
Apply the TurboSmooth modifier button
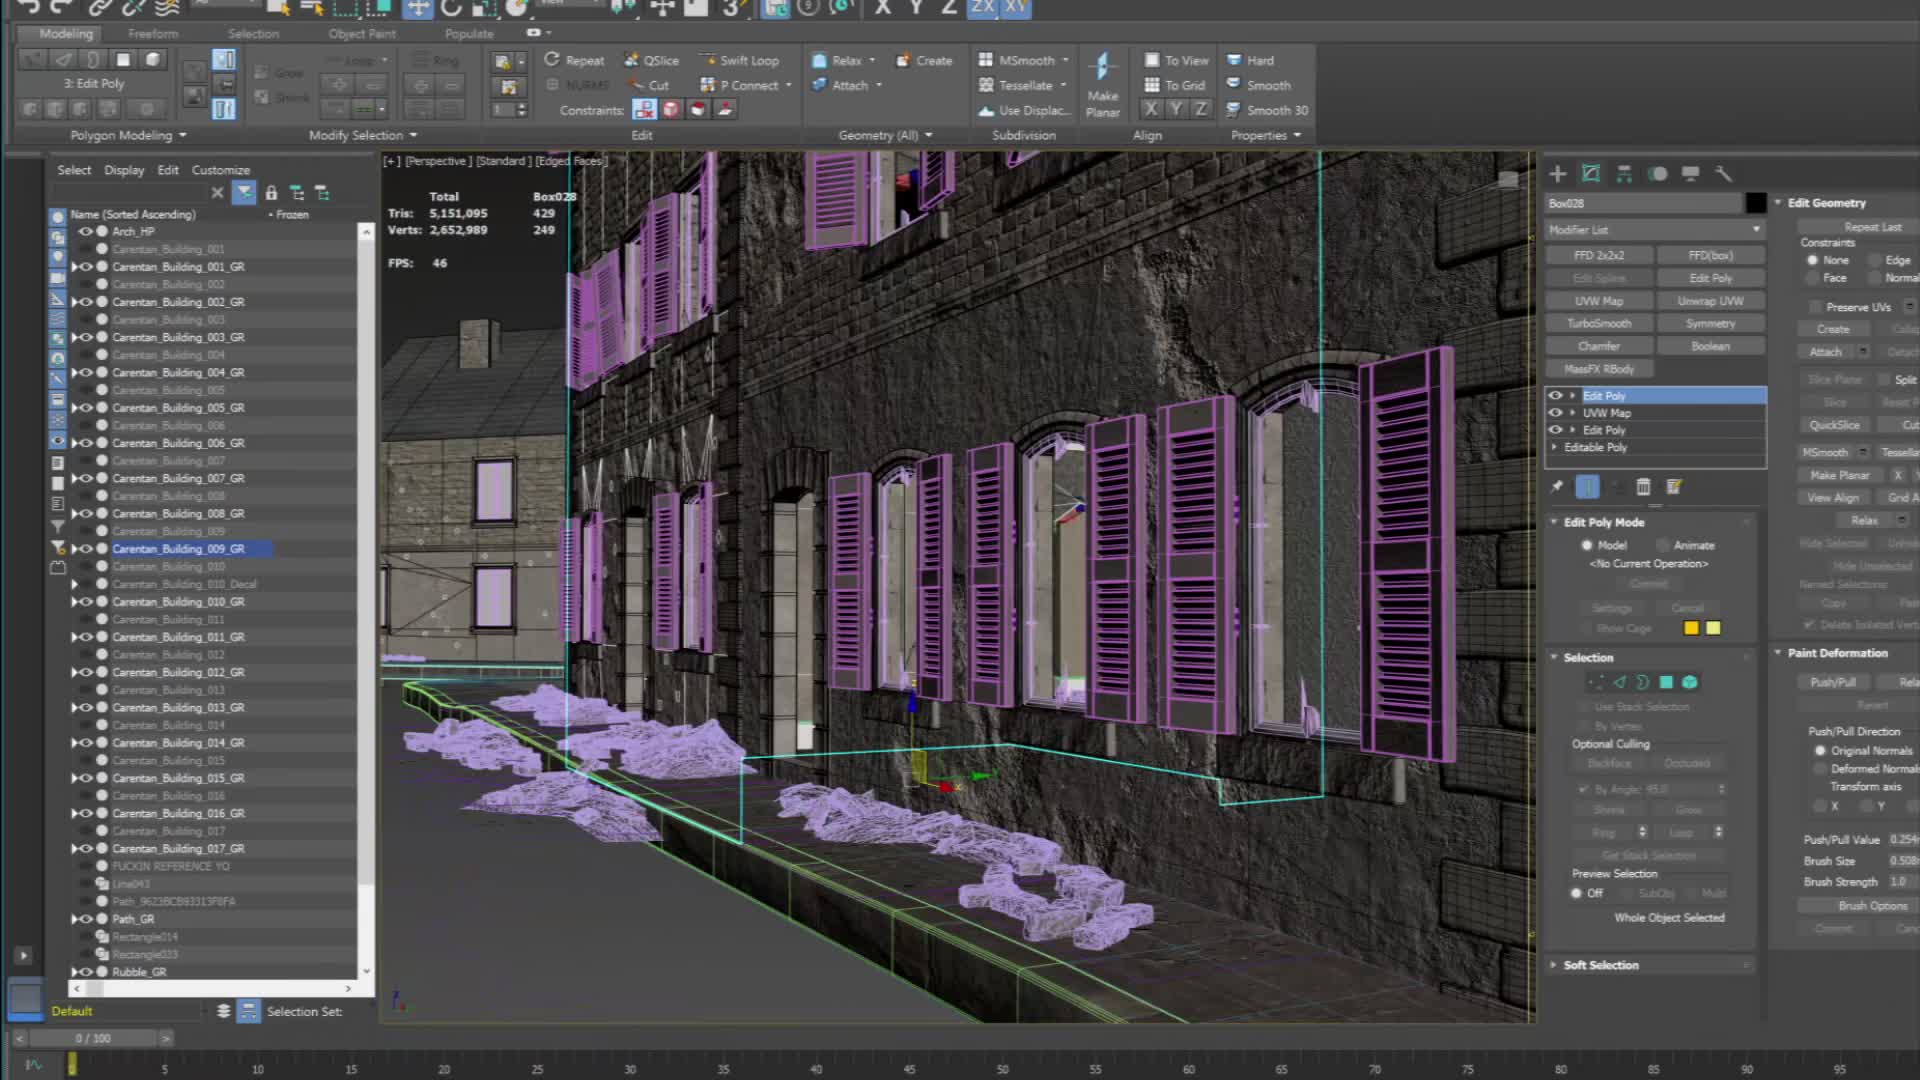click(x=1599, y=323)
